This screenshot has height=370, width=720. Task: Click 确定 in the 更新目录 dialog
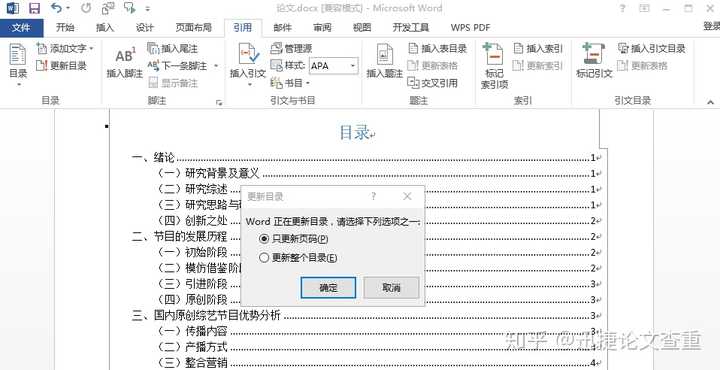pyautogui.click(x=328, y=287)
